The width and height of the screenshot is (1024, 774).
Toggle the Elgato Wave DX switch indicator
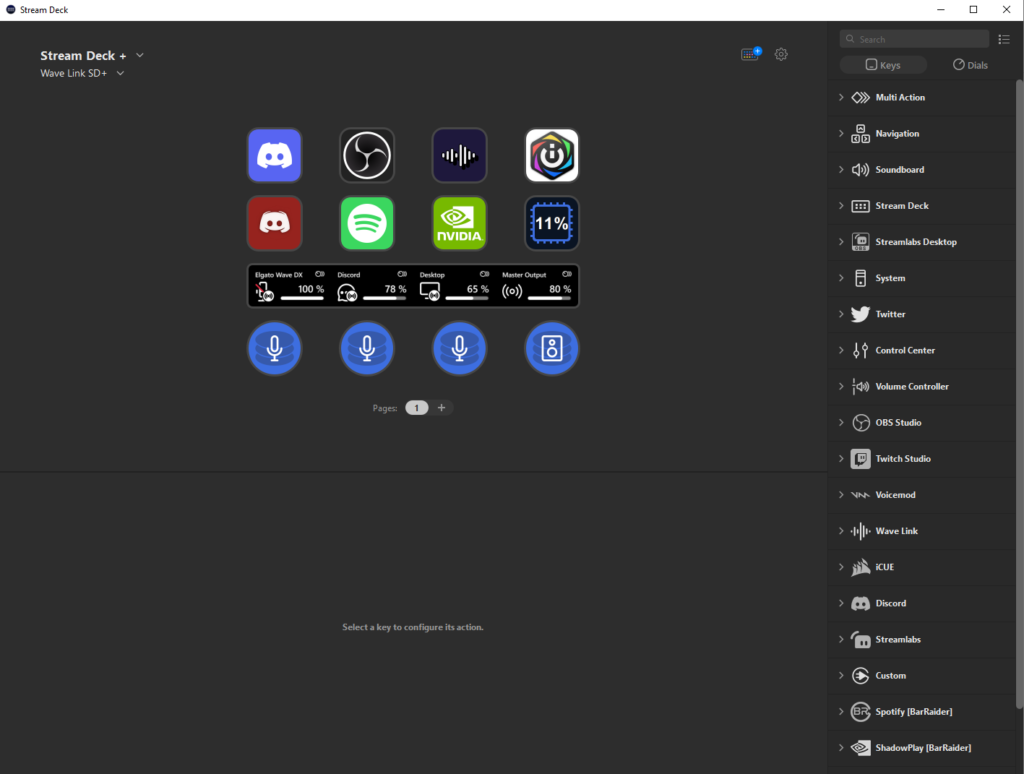click(321, 274)
